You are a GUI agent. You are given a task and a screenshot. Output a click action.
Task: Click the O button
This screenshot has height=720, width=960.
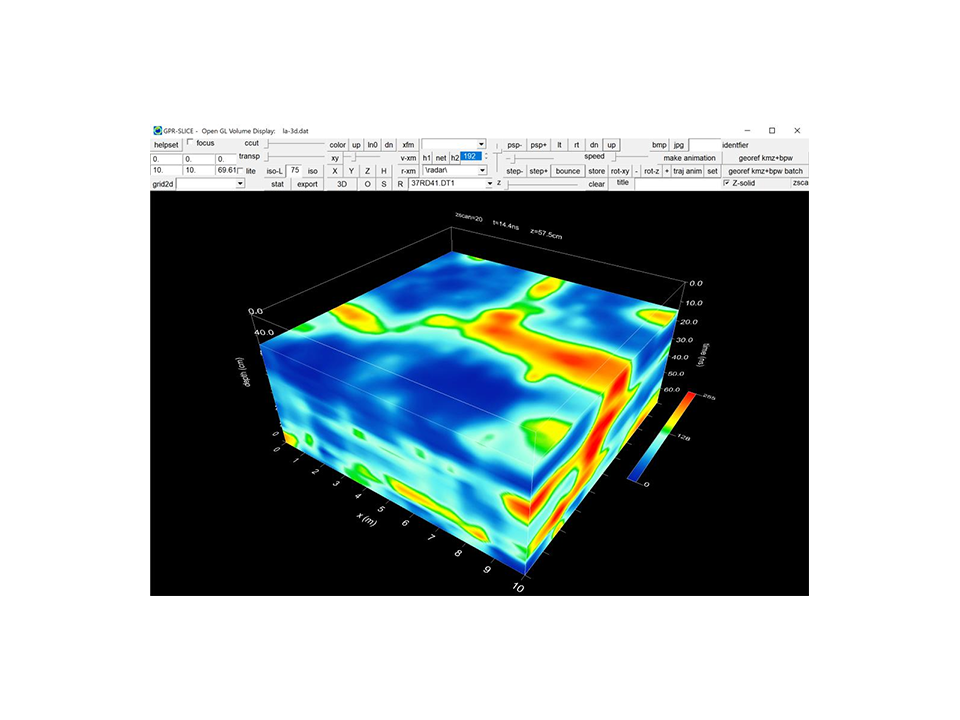pyautogui.click(x=367, y=184)
